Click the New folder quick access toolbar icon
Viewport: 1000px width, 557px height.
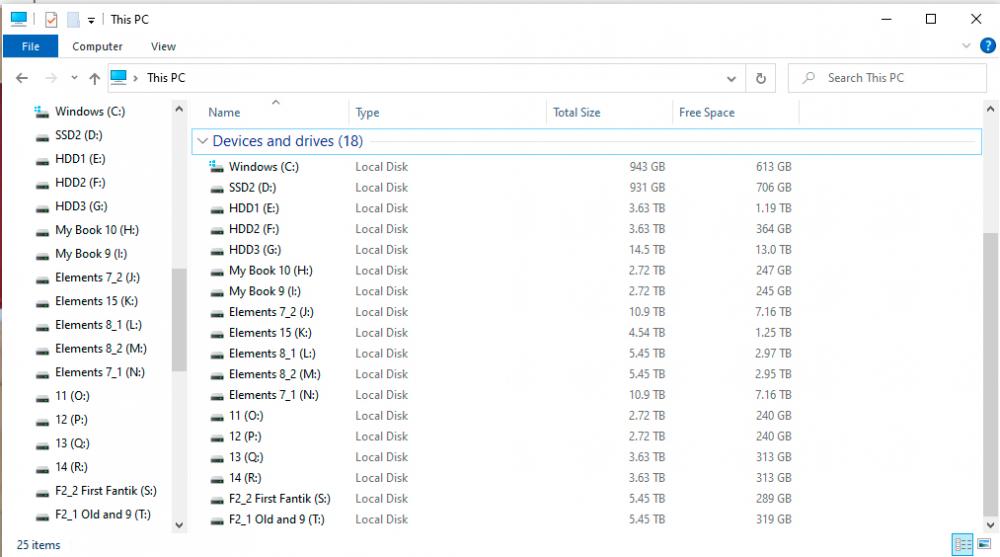pos(73,20)
